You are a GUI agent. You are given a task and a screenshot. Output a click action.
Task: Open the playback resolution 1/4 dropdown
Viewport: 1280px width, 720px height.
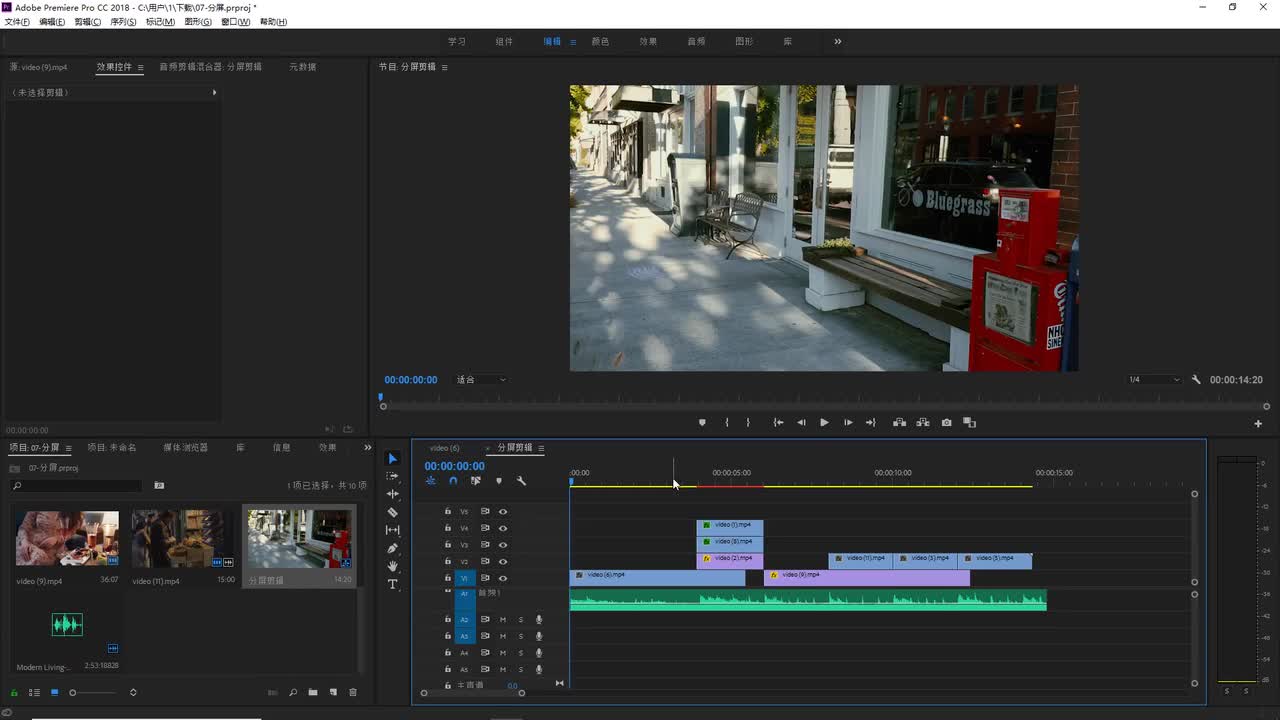(1153, 380)
